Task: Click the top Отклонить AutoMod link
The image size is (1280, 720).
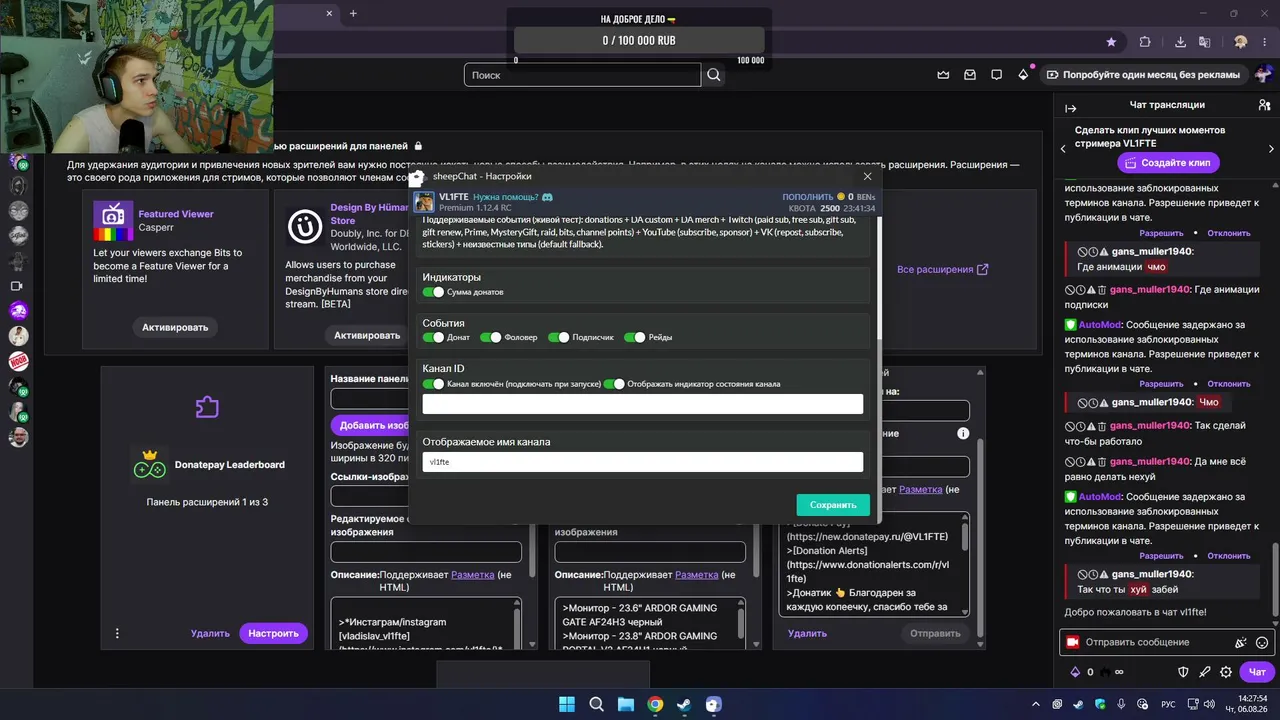Action: pos(1229,233)
